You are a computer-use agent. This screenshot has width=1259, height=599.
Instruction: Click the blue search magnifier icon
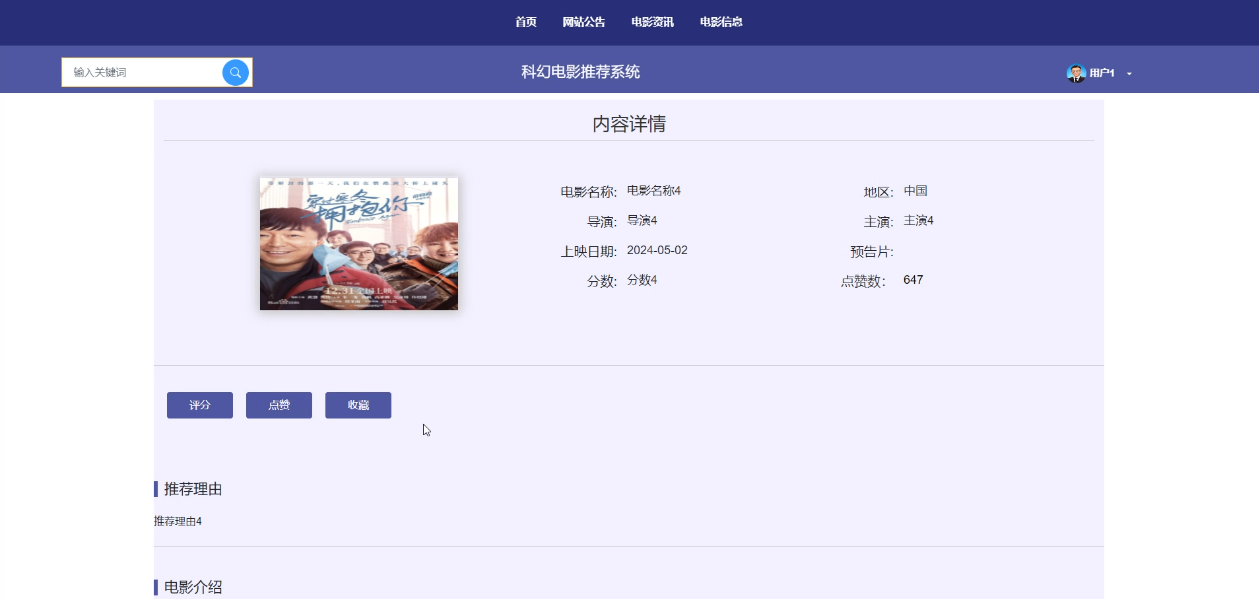(235, 72)
